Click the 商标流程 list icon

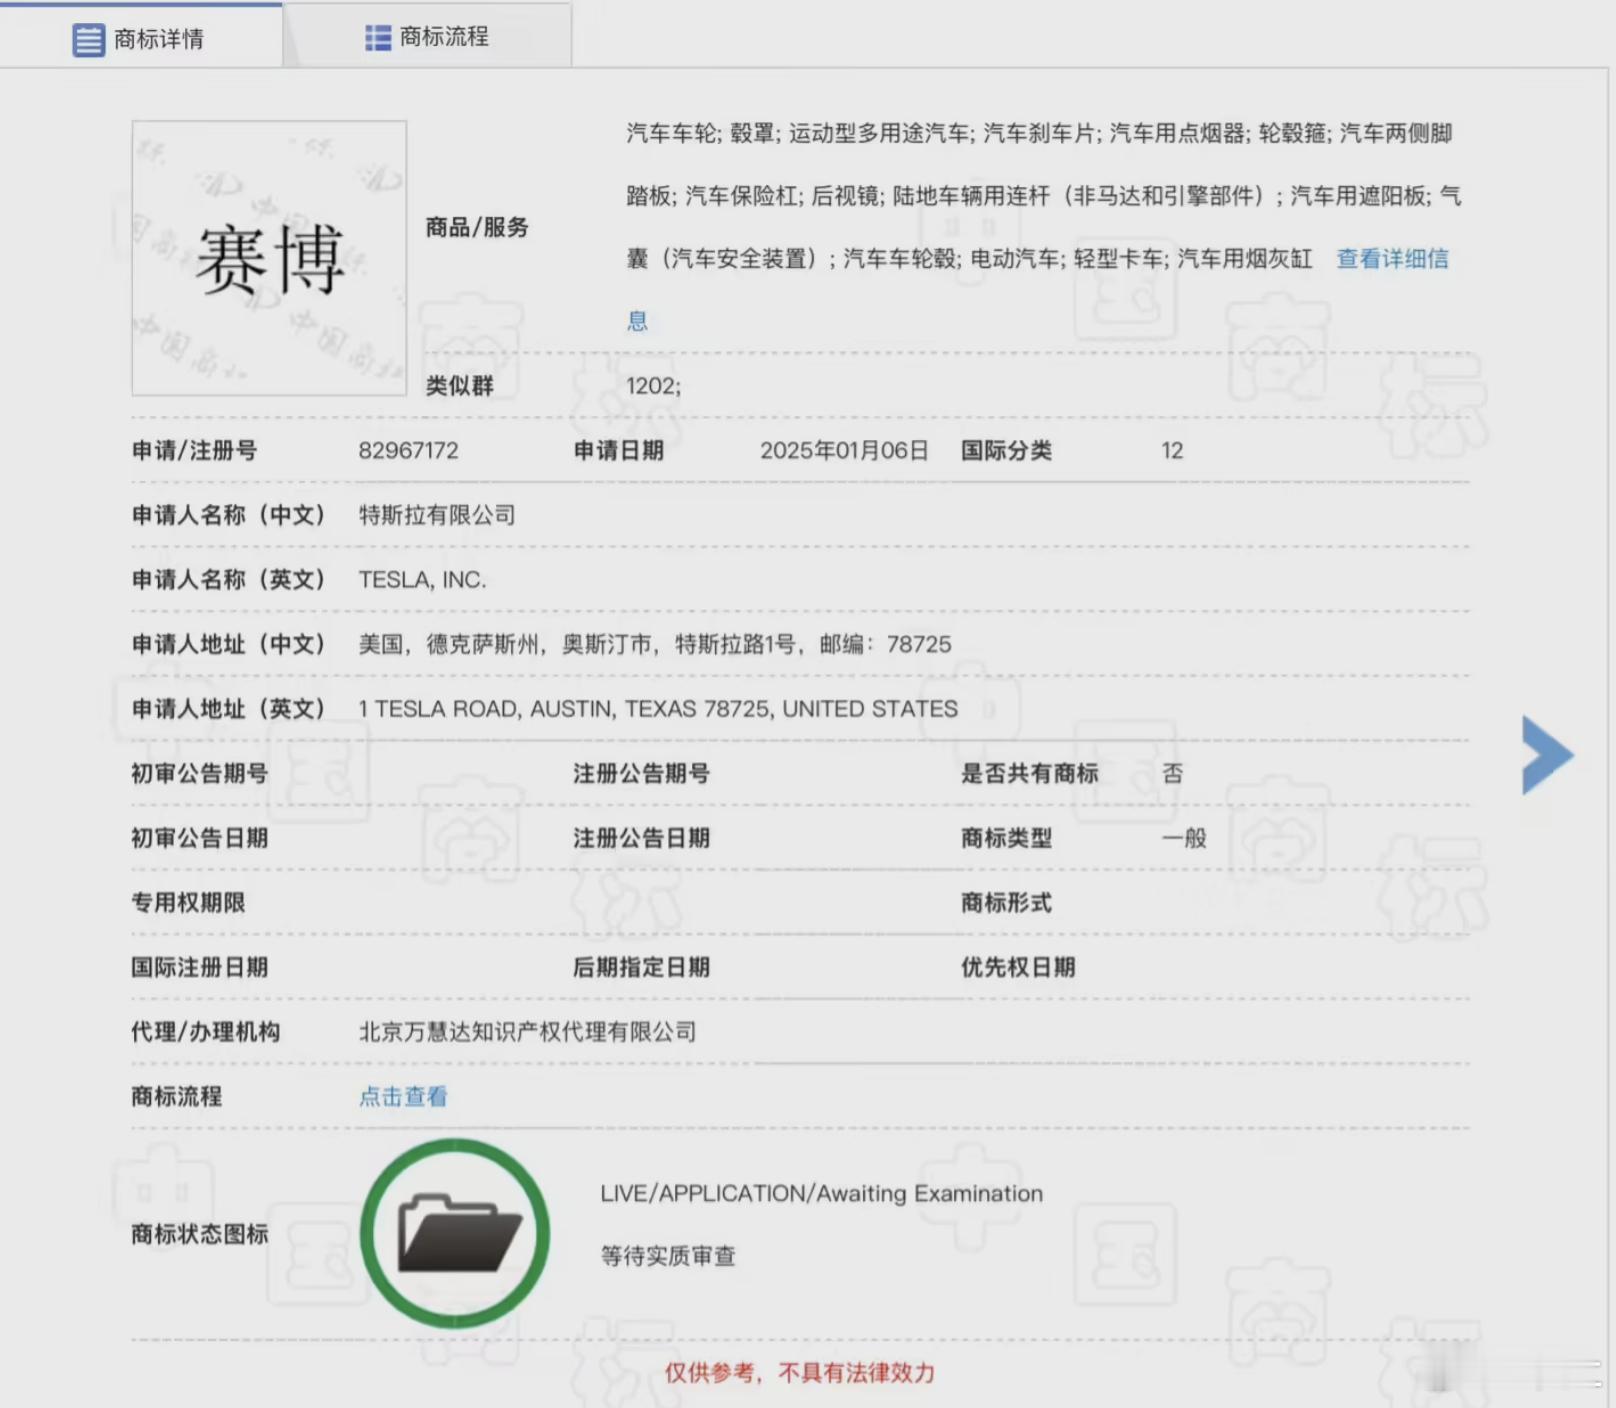pyautogui.click(x=378, y=38)
